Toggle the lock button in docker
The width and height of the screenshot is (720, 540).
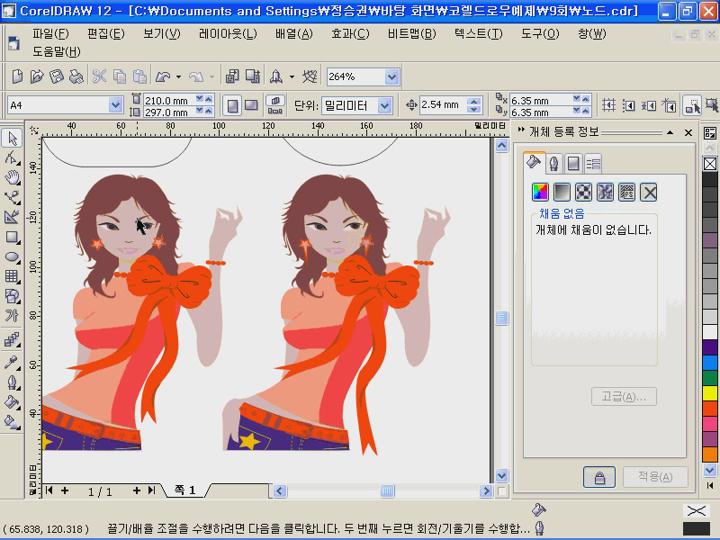point(599,478)
